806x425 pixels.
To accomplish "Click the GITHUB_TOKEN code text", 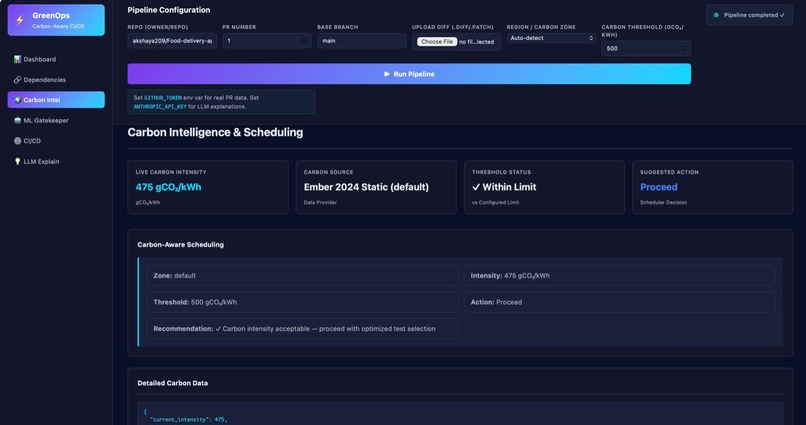I will point(163,98).
